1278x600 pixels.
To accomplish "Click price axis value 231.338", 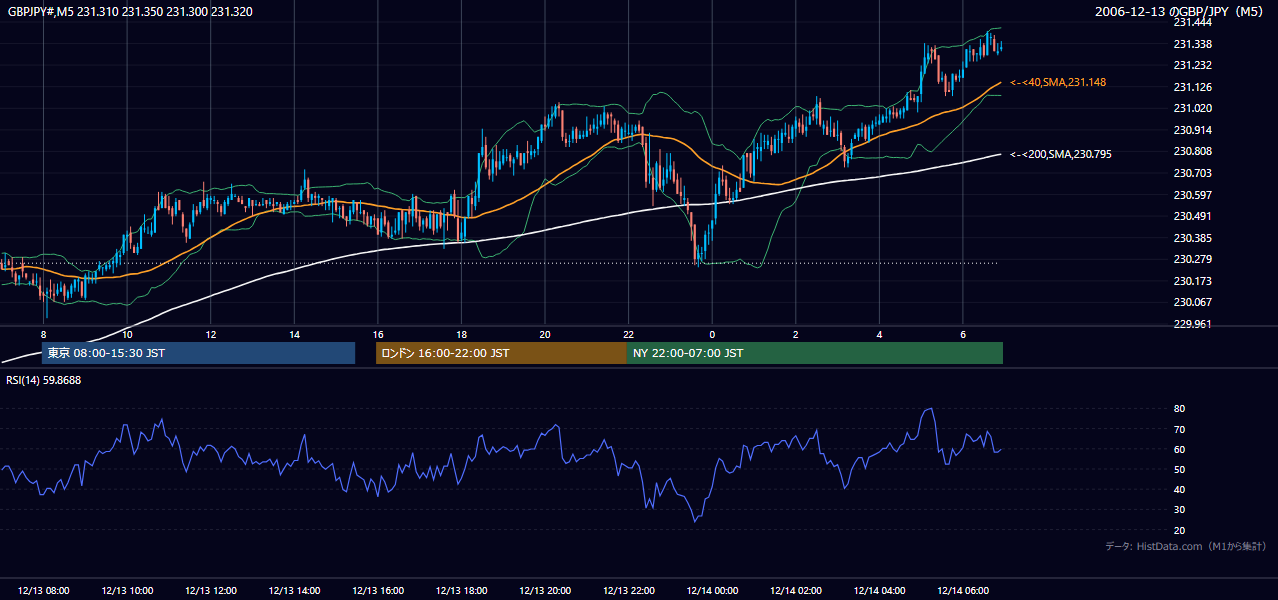I will (1192, 44).
